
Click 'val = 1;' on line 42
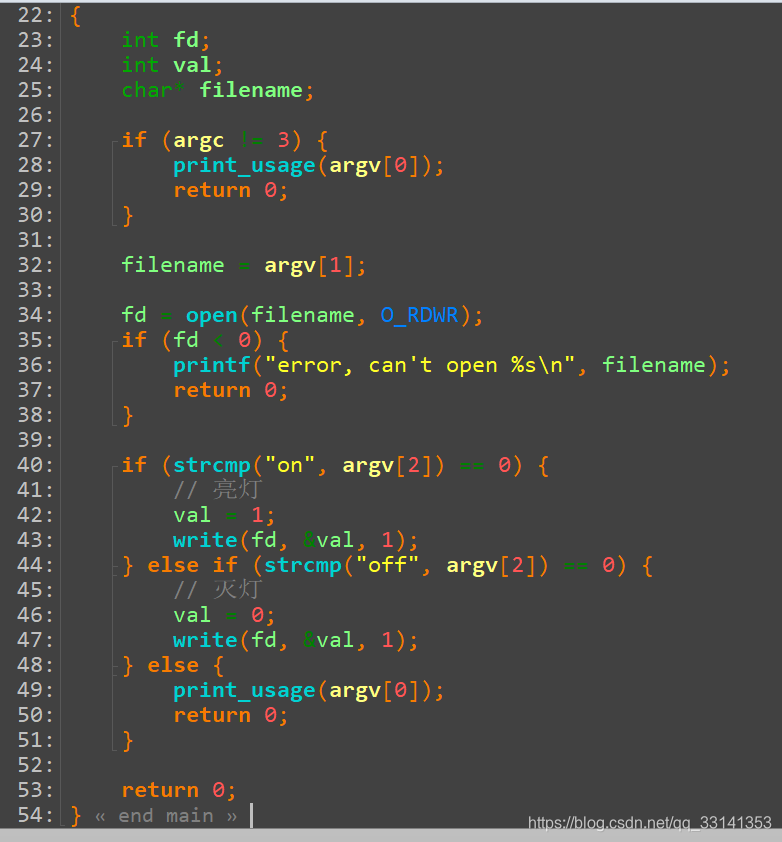pyautogui.click(x=225, y=516)
